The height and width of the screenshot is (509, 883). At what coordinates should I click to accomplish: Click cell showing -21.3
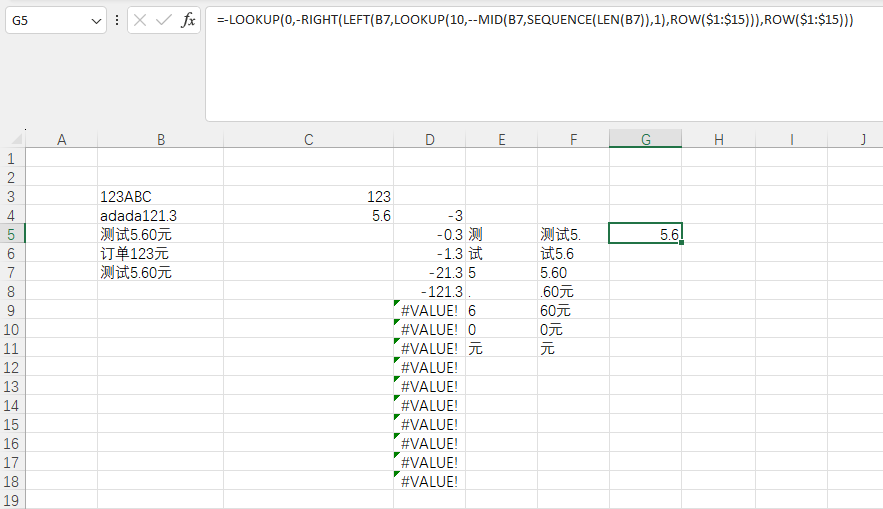[x=430, y=273]
